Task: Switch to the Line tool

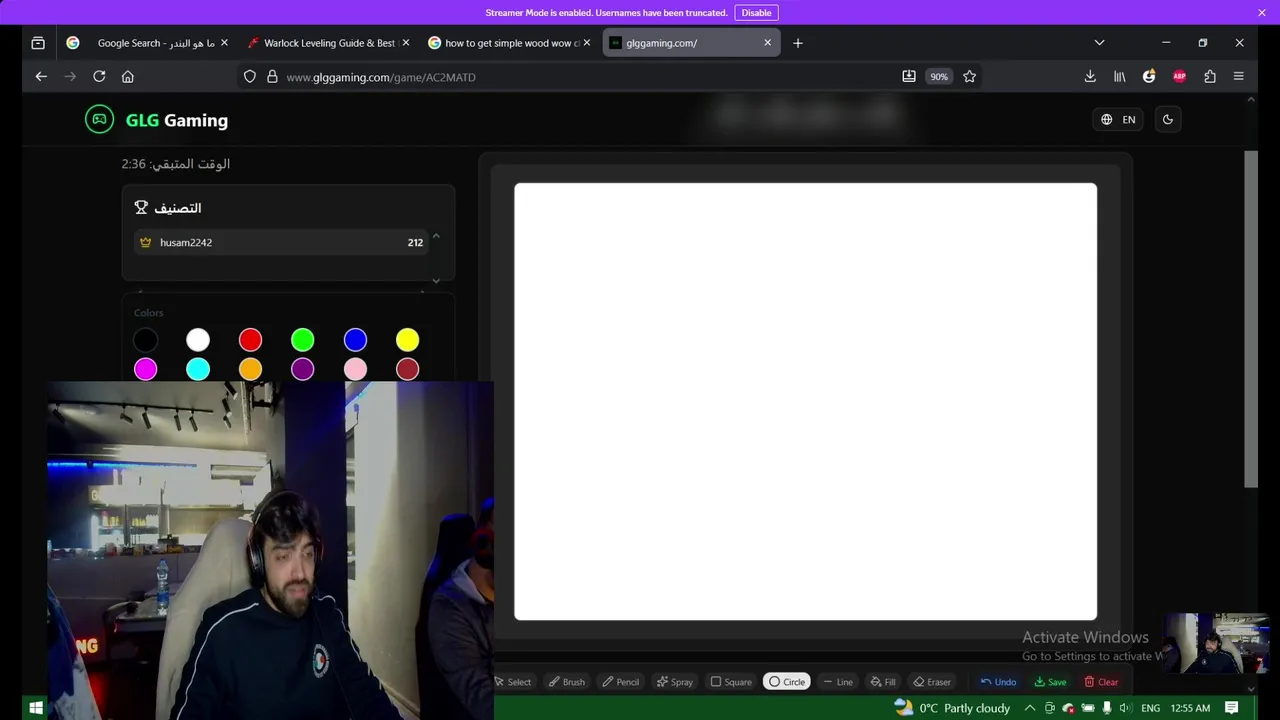Action: pyautogui.click(x=838, y=682)
